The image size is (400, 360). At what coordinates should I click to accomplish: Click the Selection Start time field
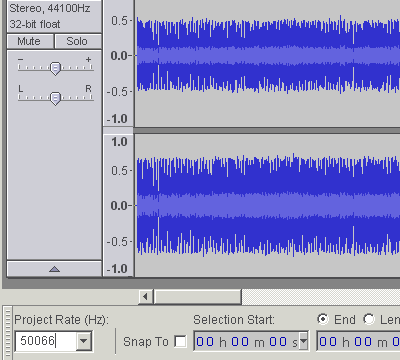(247, 341)
